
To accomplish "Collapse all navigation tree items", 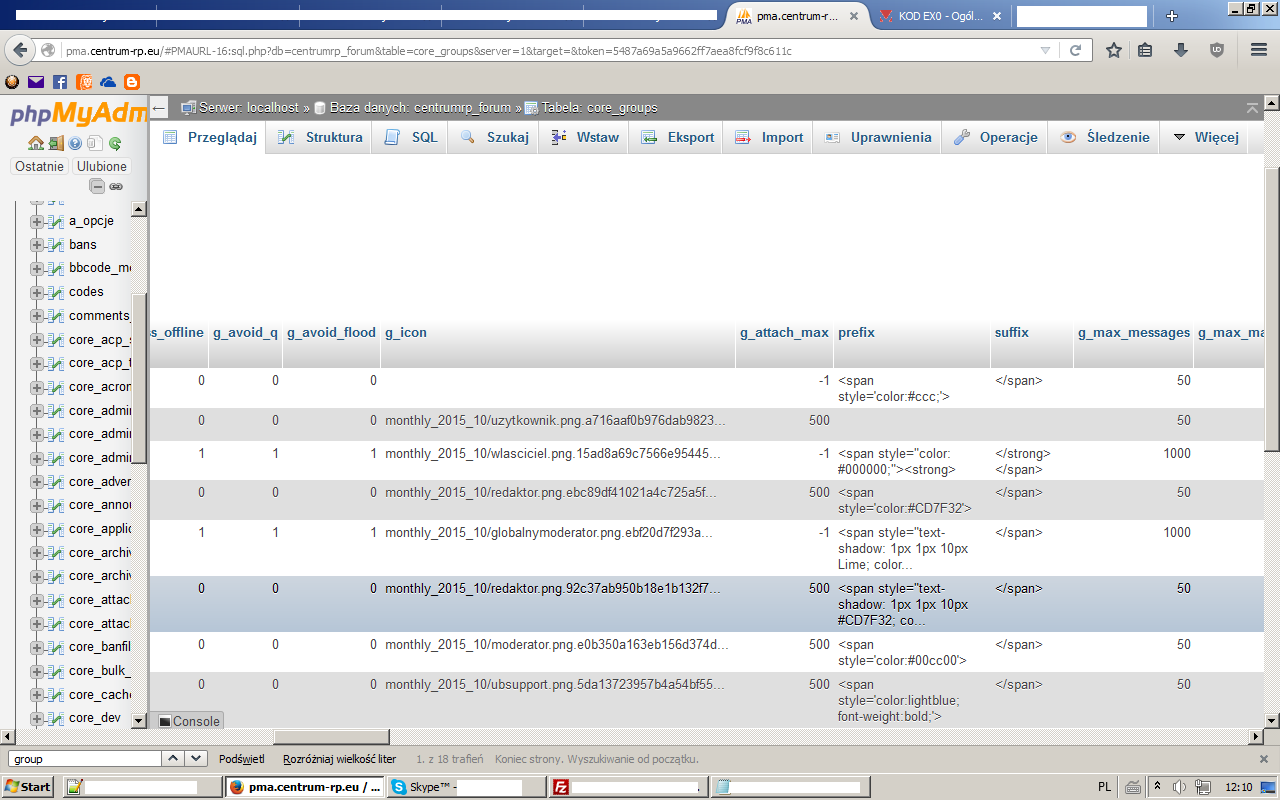I will coord(97,186).
